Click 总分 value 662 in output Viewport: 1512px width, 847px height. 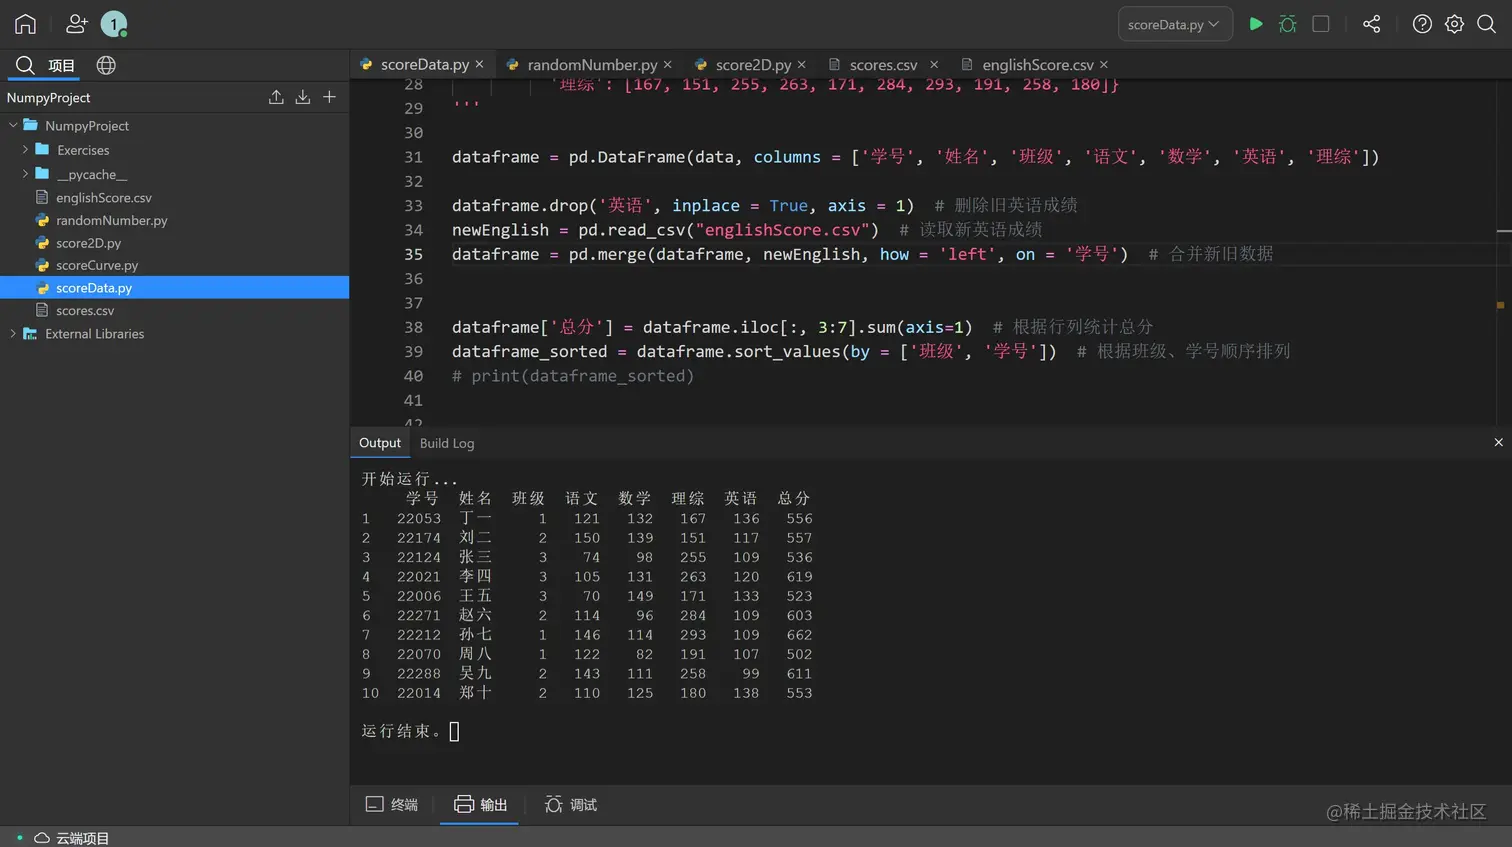click(799, 635)
